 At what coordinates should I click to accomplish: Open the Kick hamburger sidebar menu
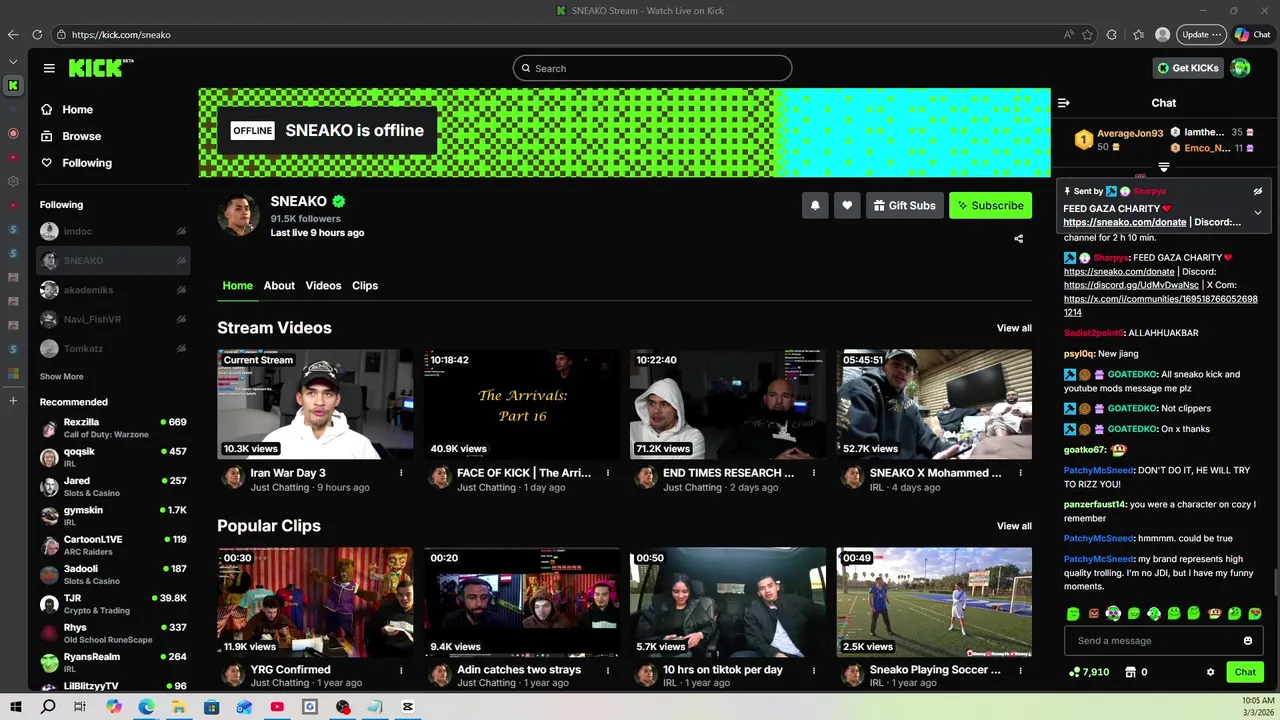[49, 68]
